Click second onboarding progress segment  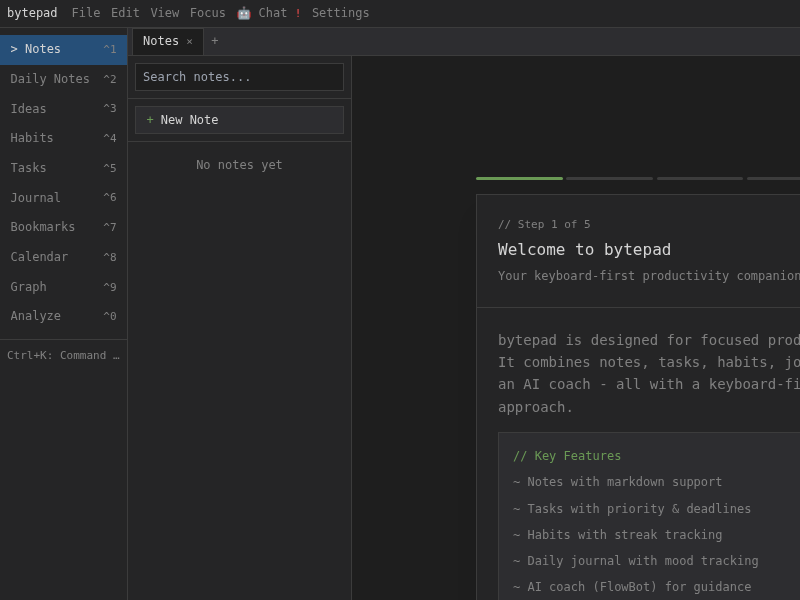tap(610, 179)
